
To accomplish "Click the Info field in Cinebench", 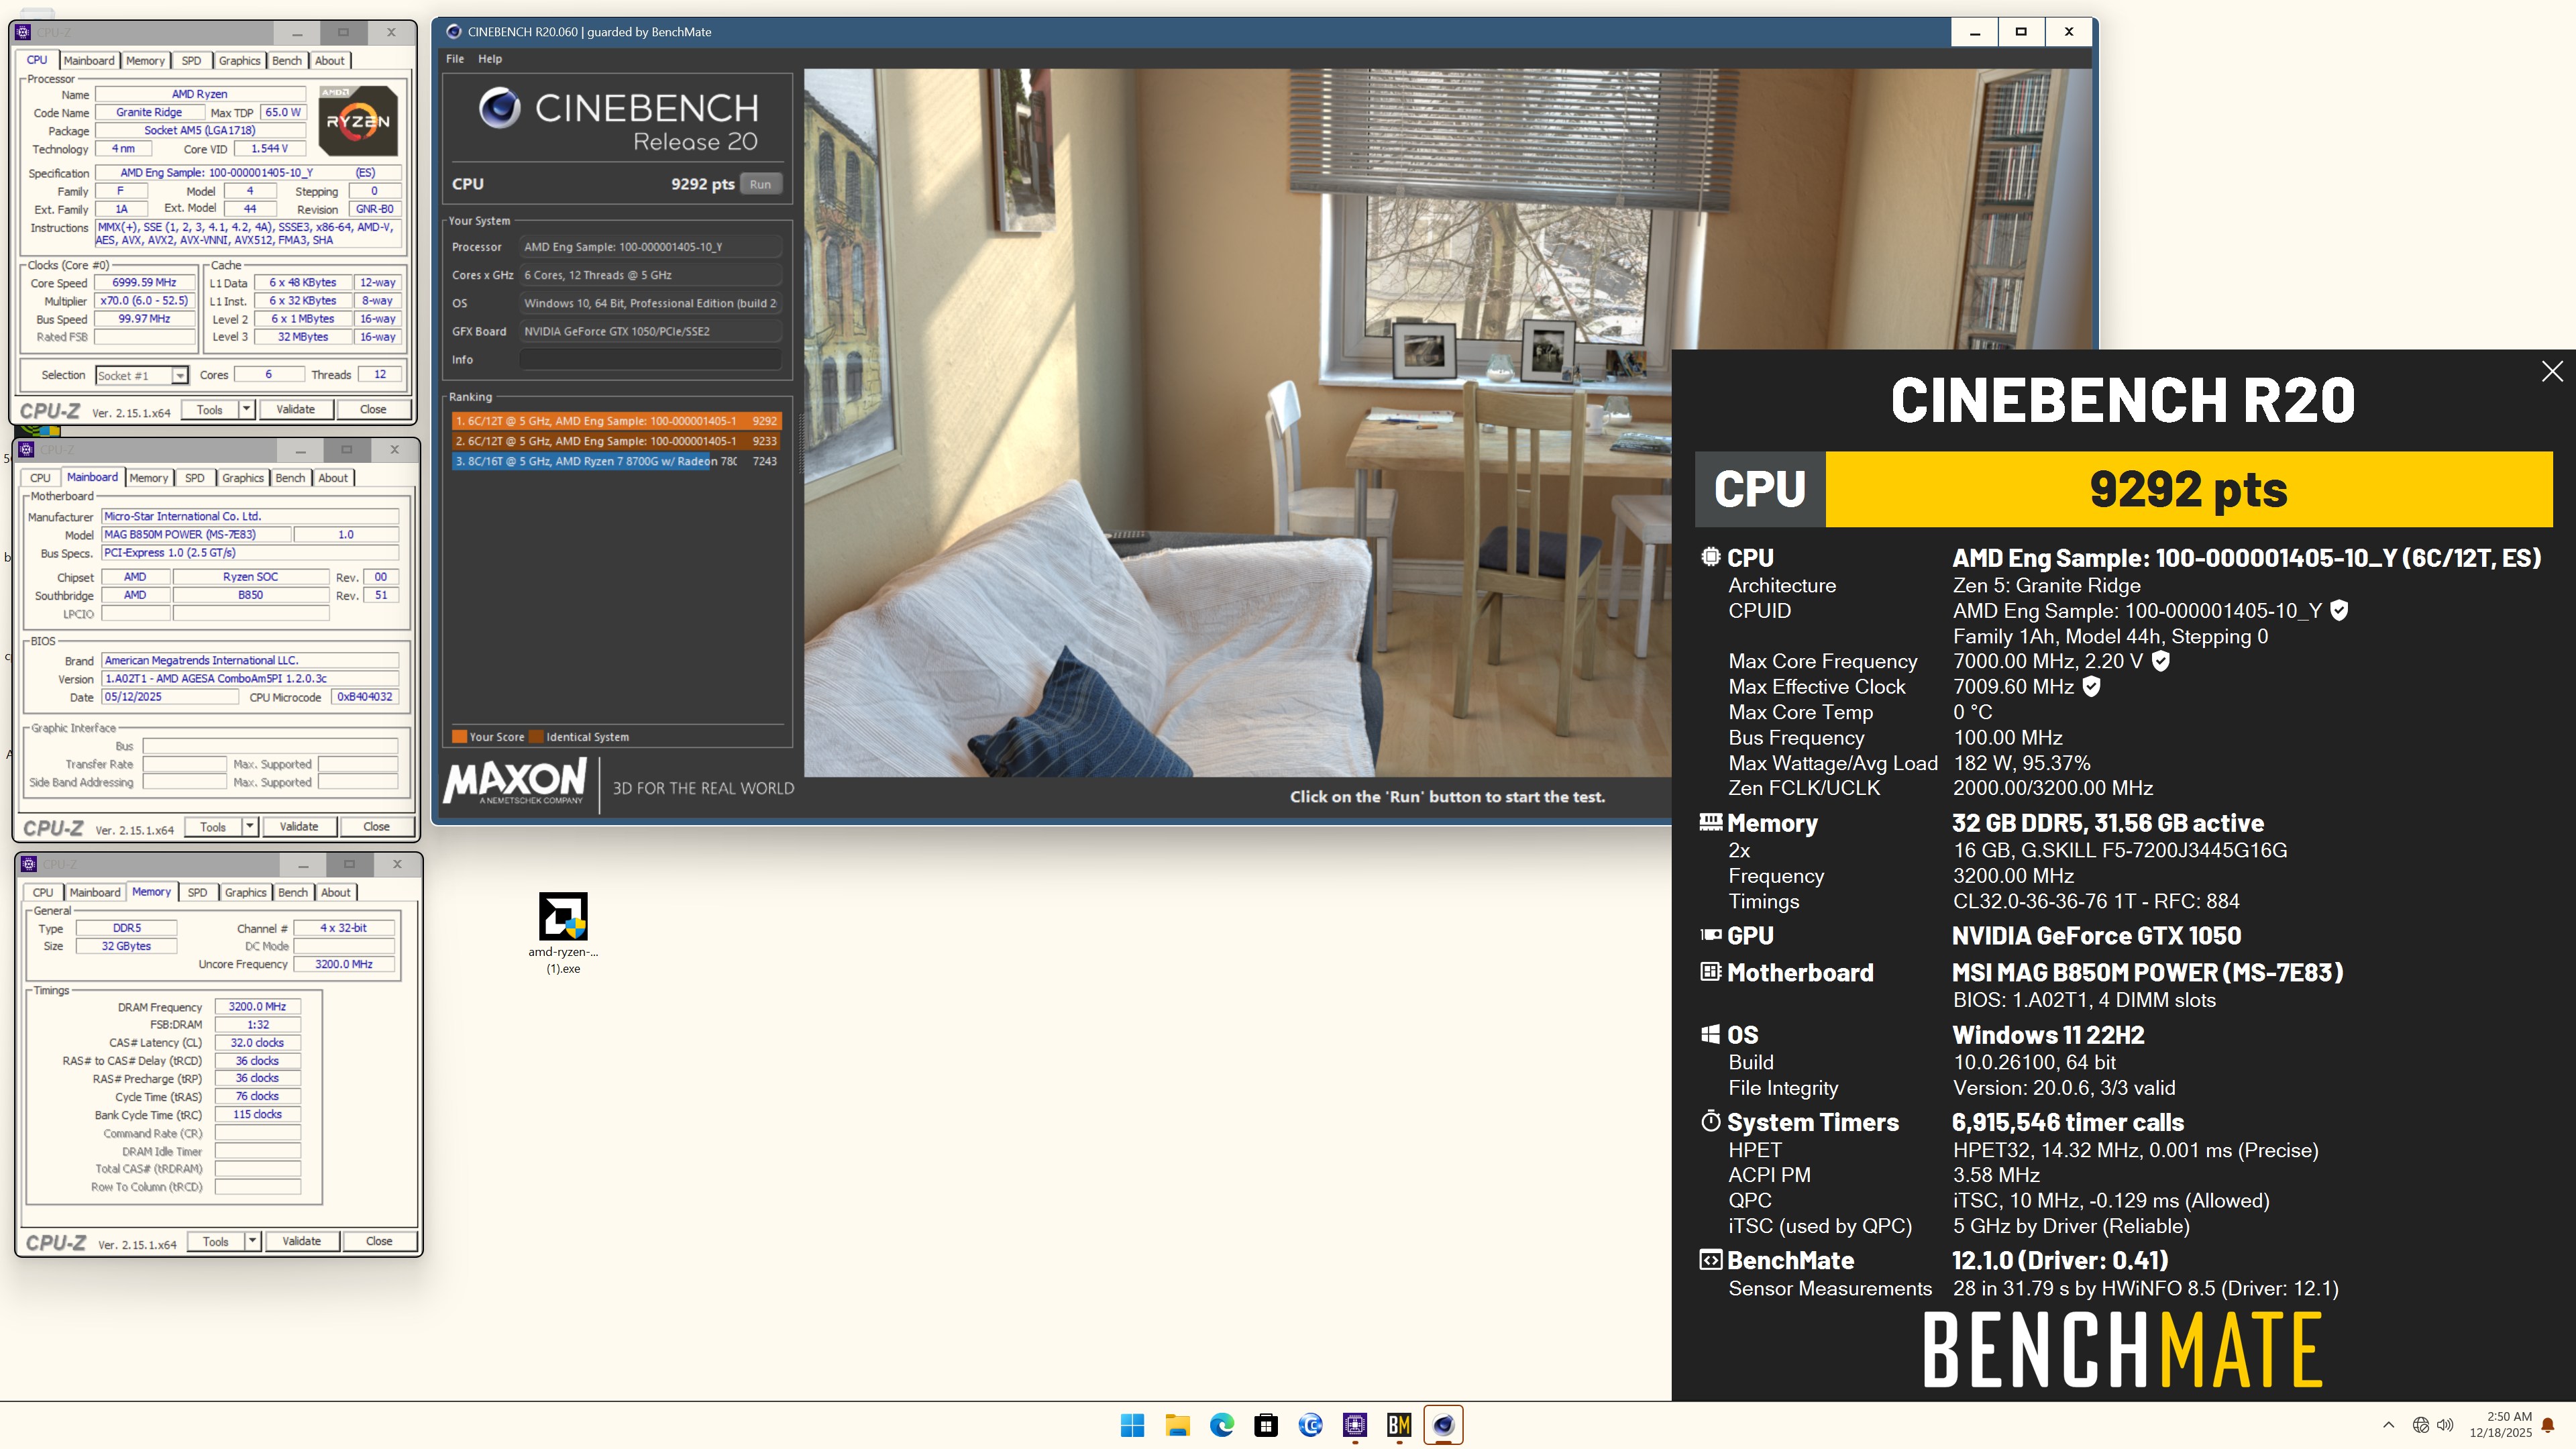I will pyautogui.click(x=650, y=359).
